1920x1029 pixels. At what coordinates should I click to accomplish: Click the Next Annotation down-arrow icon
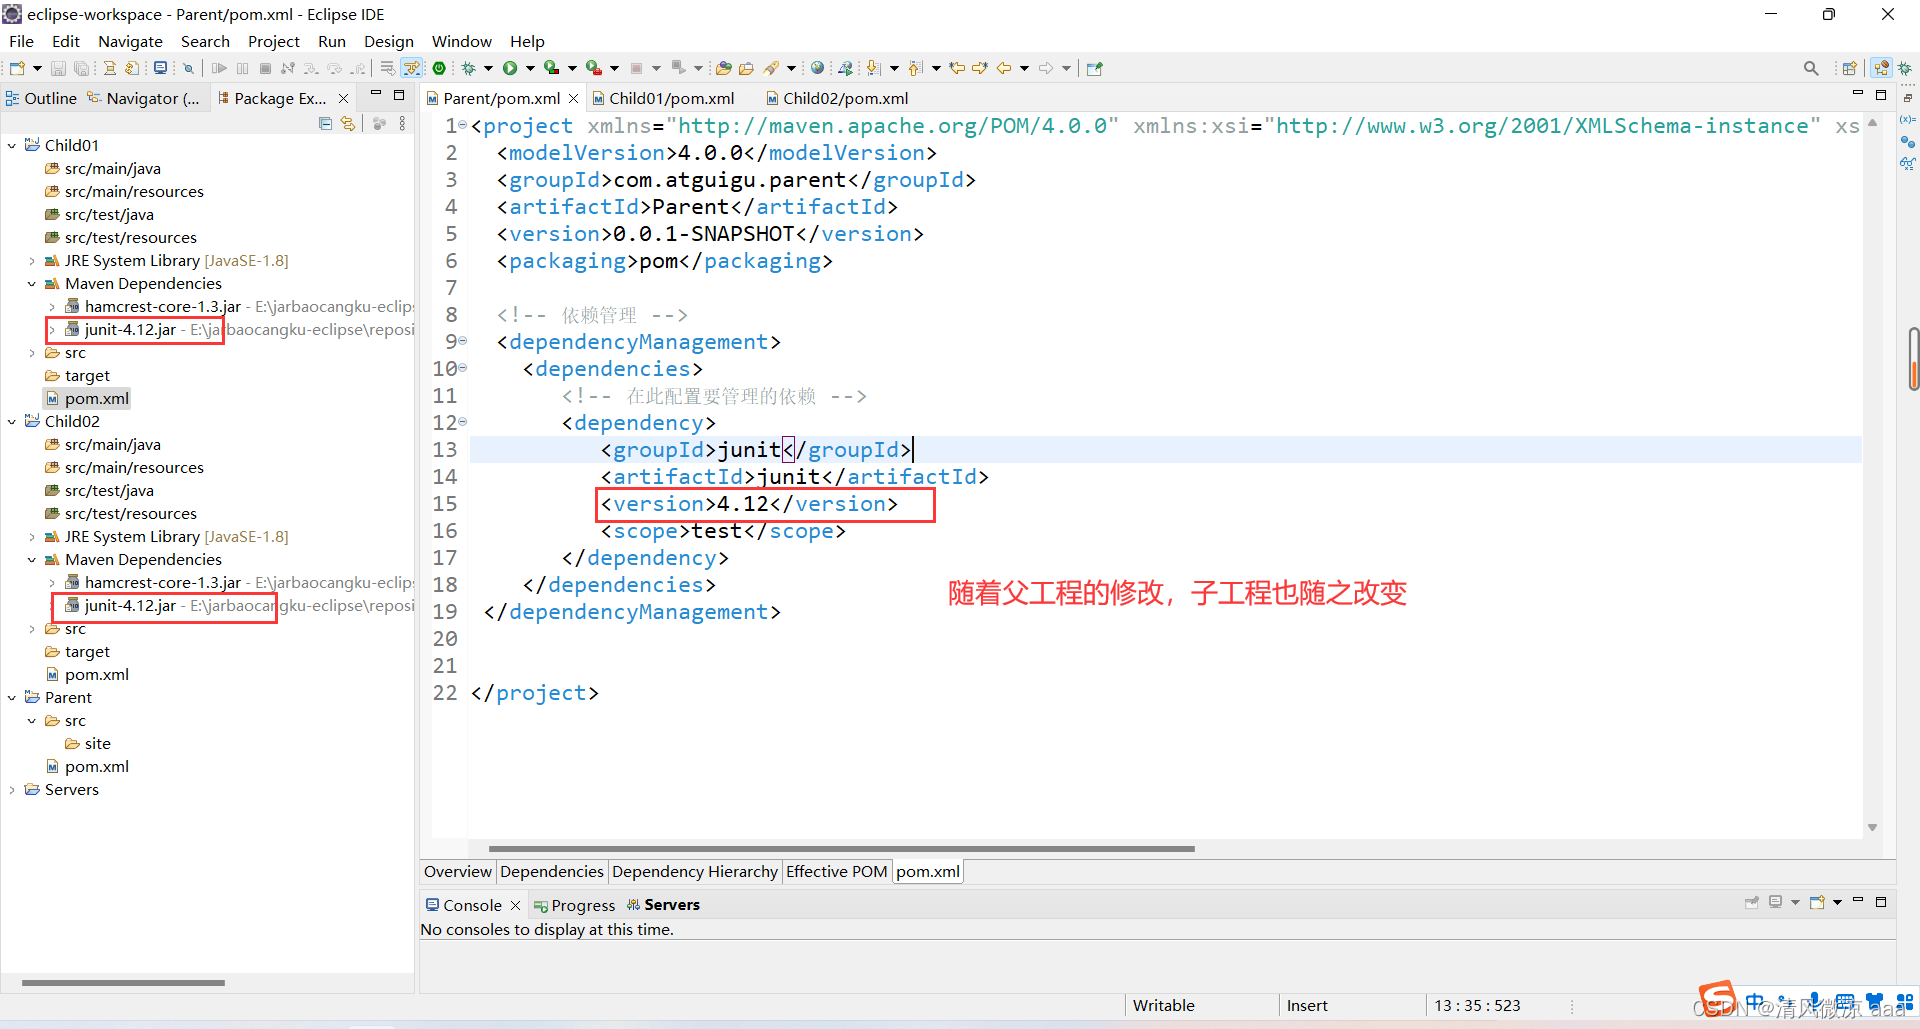coord(874,68)
